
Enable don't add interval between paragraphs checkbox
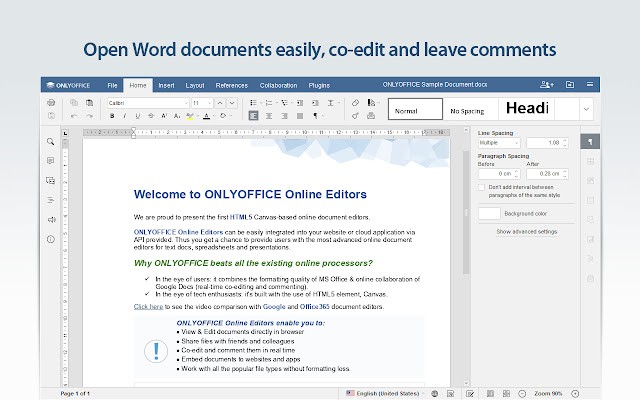(x=483, y=187)
